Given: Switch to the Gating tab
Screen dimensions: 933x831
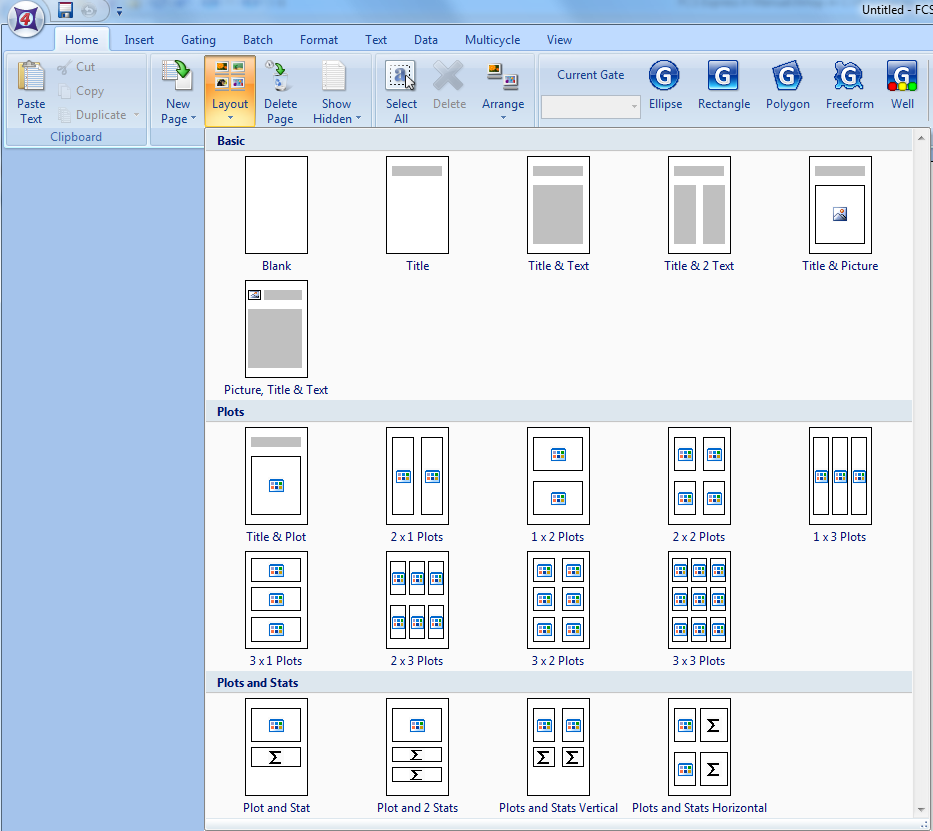Looking at the screenshot, I should pos(198,40).
